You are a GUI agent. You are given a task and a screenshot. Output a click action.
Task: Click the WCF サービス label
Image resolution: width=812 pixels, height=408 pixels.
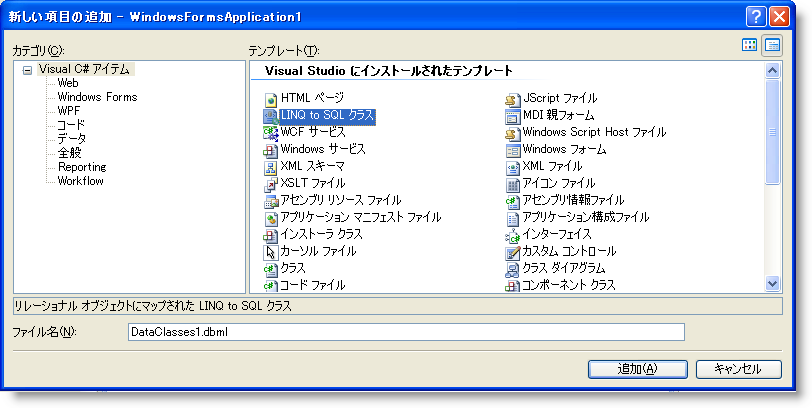point(313,133)
